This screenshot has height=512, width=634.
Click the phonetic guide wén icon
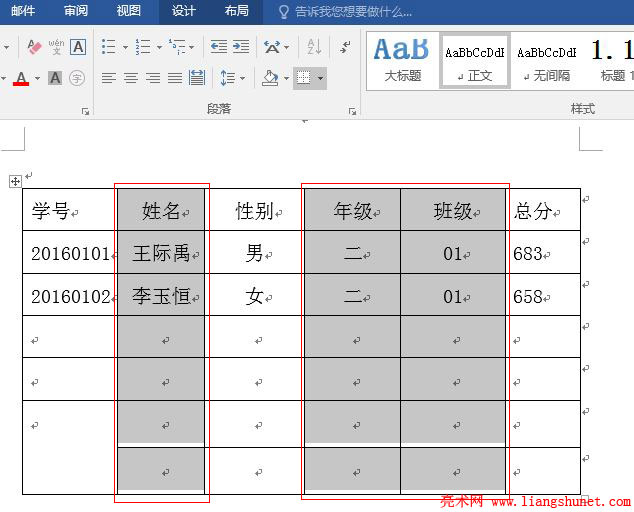click(x=56, y=47)
